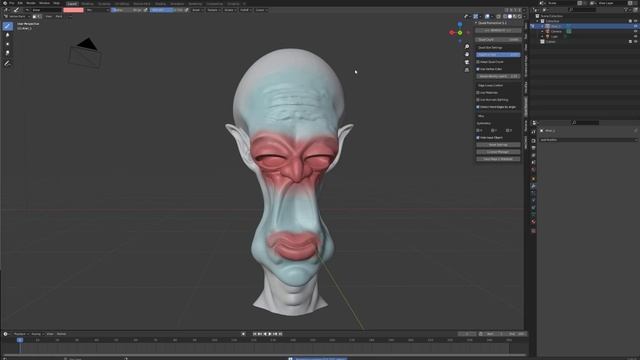This screenshot has height=360, width=640.
Task: Select the Smear tool in toolbar
Action: pyautogui.click(x=7, y=53)
